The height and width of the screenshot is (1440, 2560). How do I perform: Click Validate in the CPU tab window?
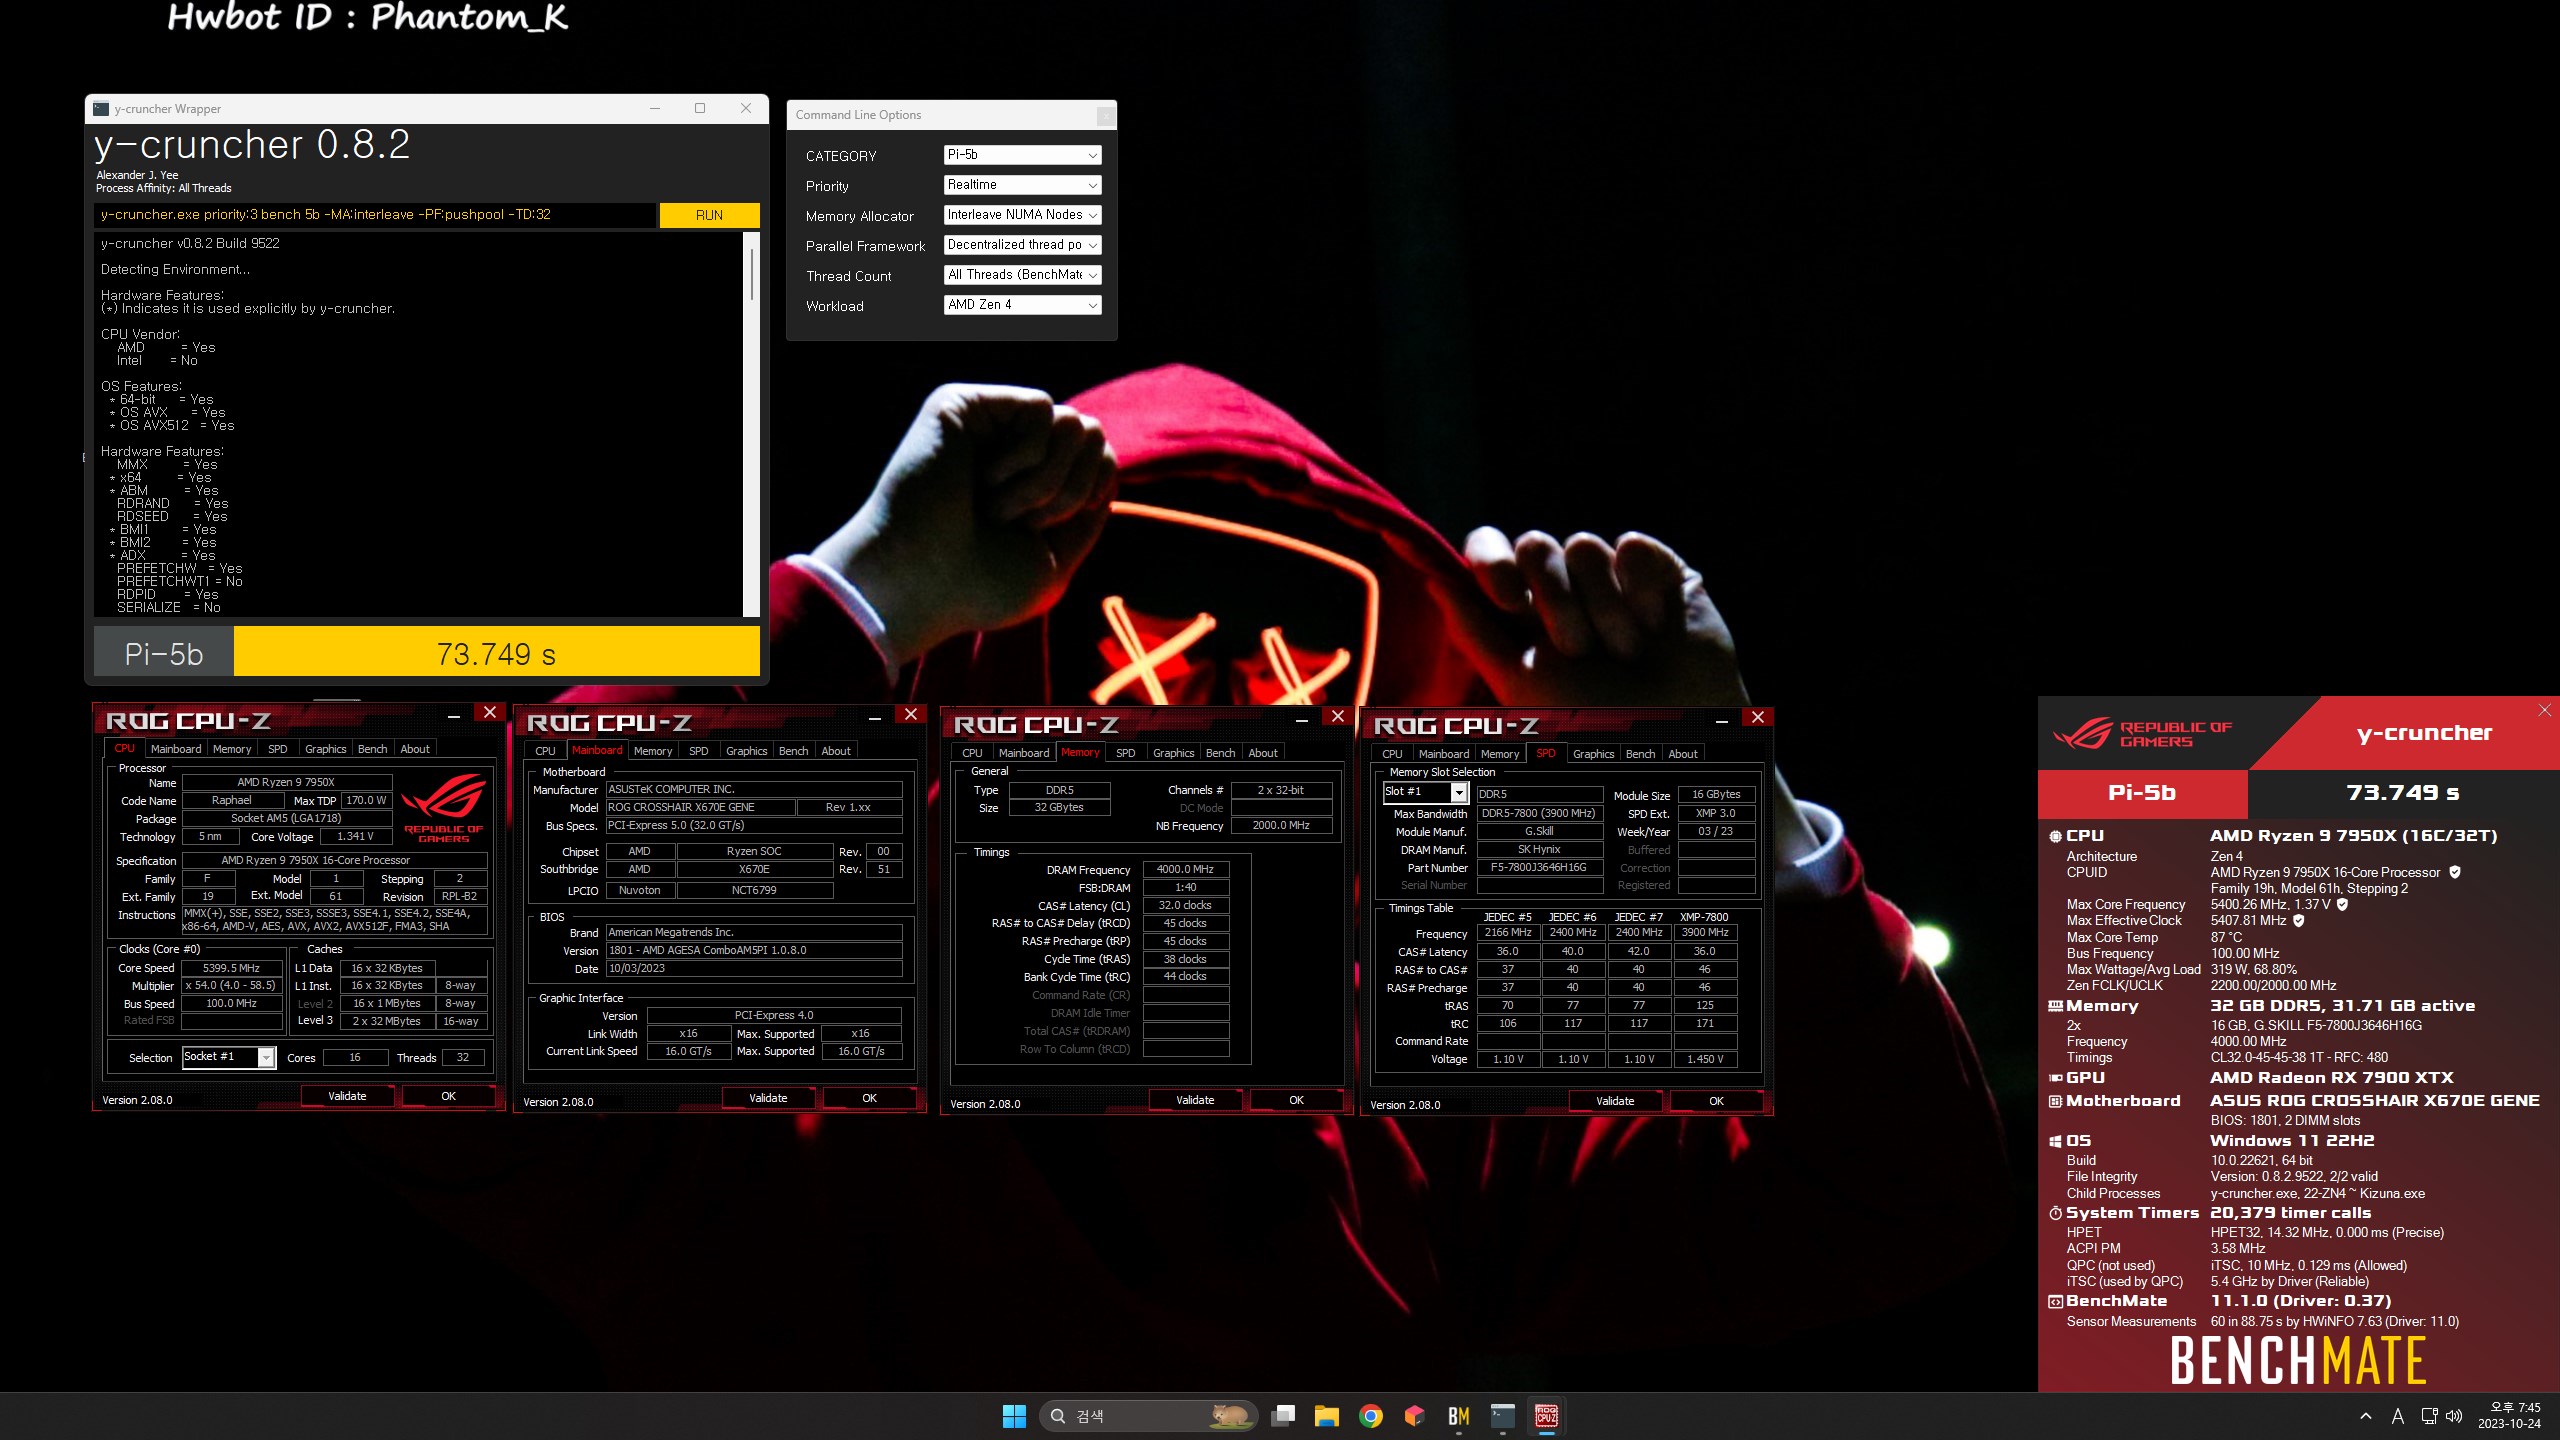347,1096
